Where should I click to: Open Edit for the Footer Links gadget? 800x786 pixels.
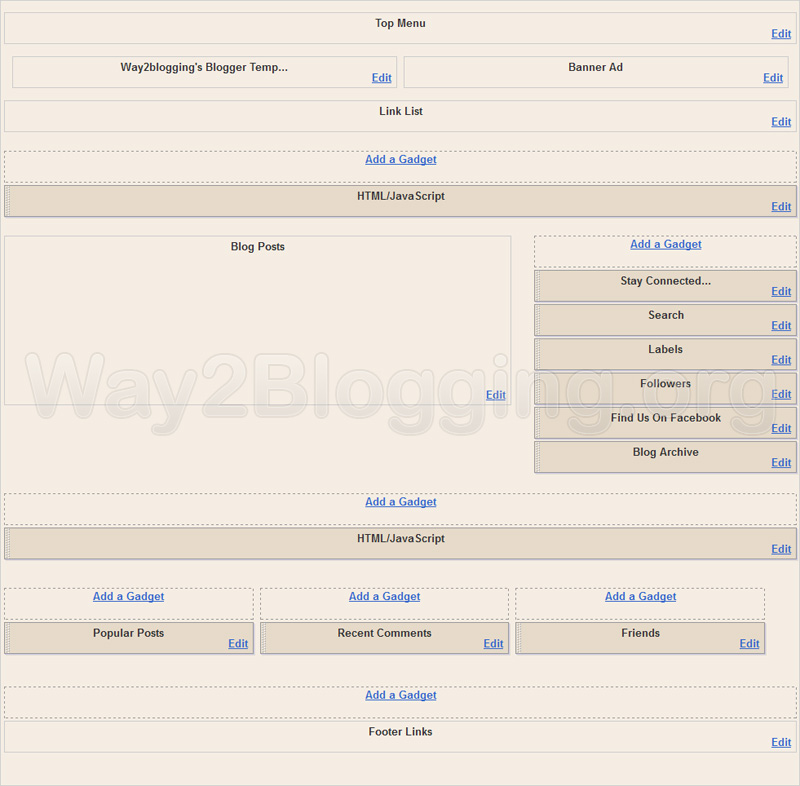click(x=781, y=742)
